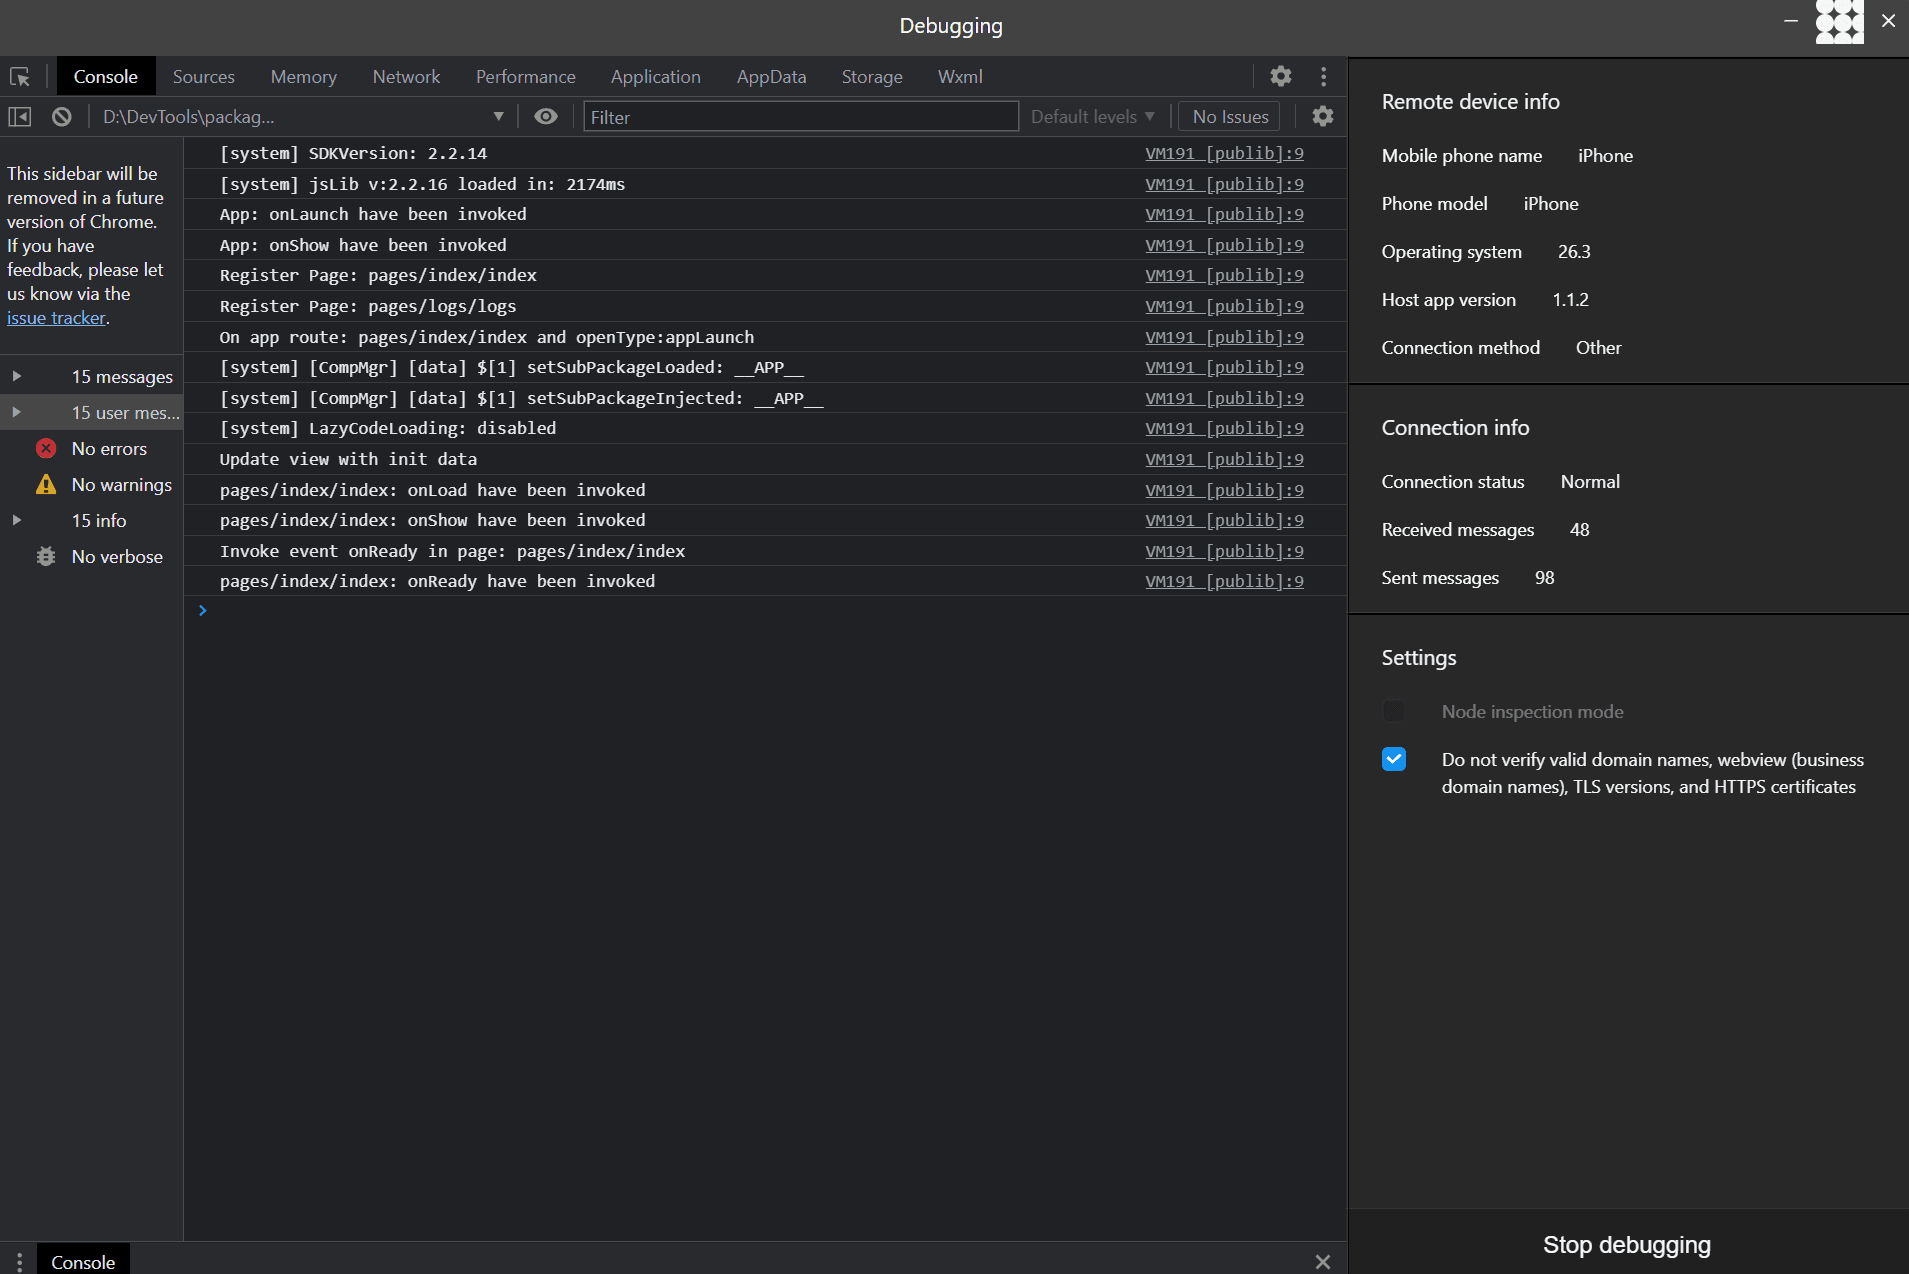
Task: Open the three-dot customize menu
Action: [1322, 76]
